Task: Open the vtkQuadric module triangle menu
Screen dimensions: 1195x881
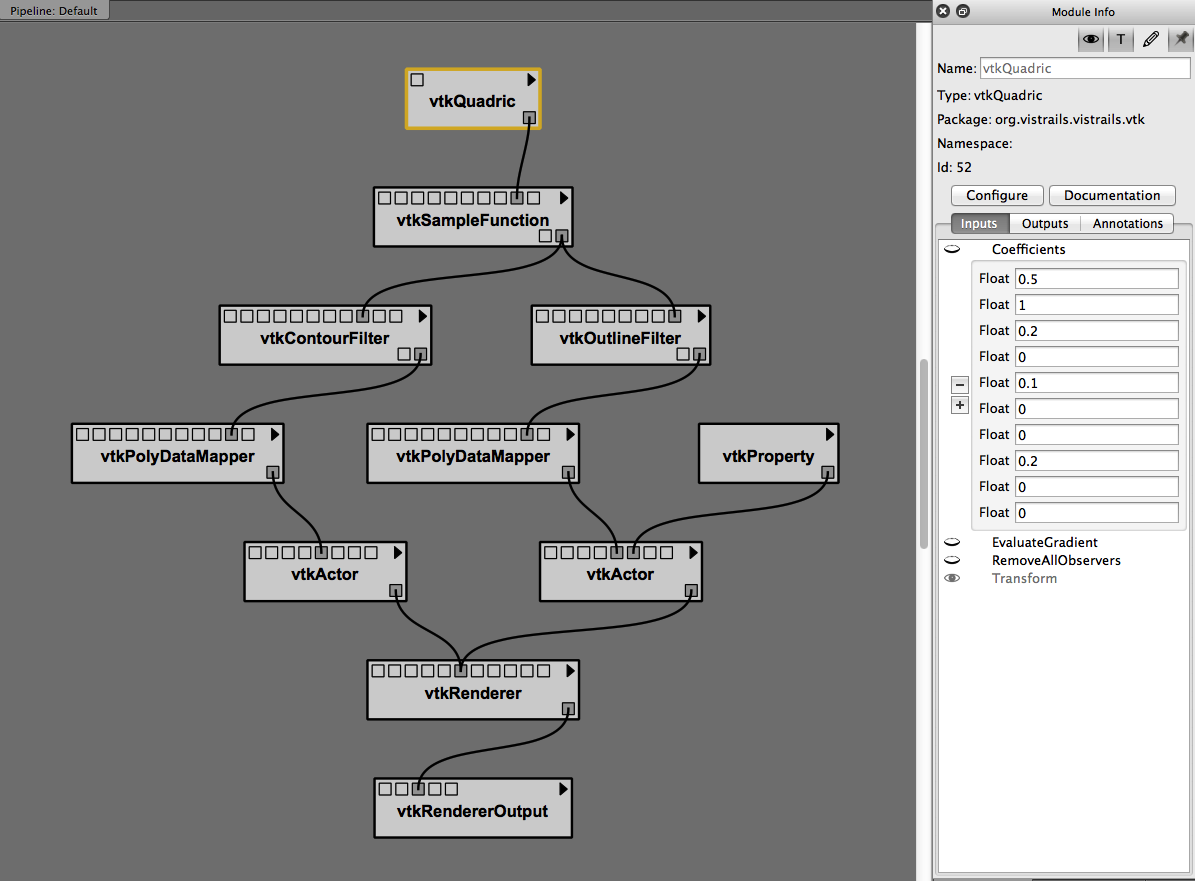Action: 531,80
